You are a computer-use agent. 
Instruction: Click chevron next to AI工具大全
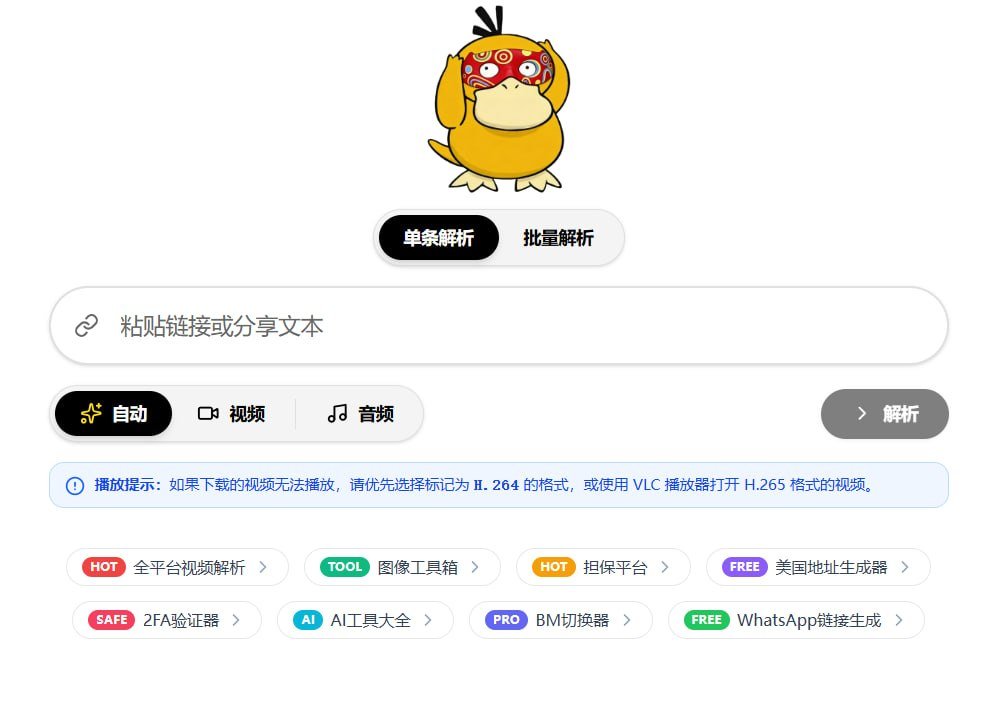428,619
